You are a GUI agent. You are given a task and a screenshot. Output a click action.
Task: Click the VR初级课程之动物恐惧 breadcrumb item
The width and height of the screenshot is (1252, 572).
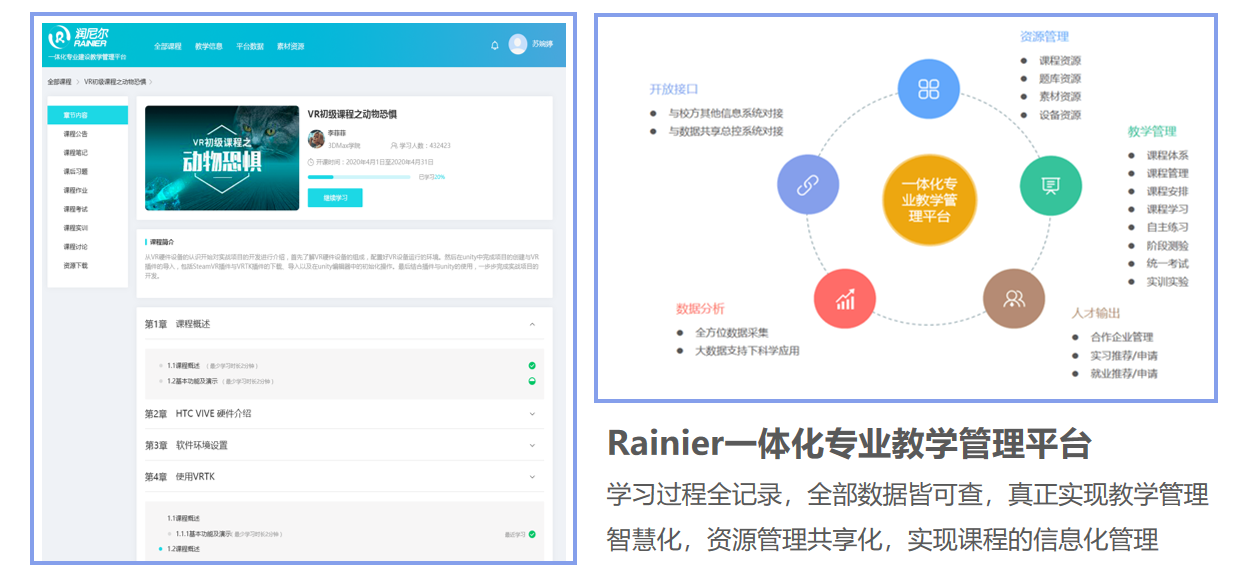pyautogui.click(x=115, y=81)
